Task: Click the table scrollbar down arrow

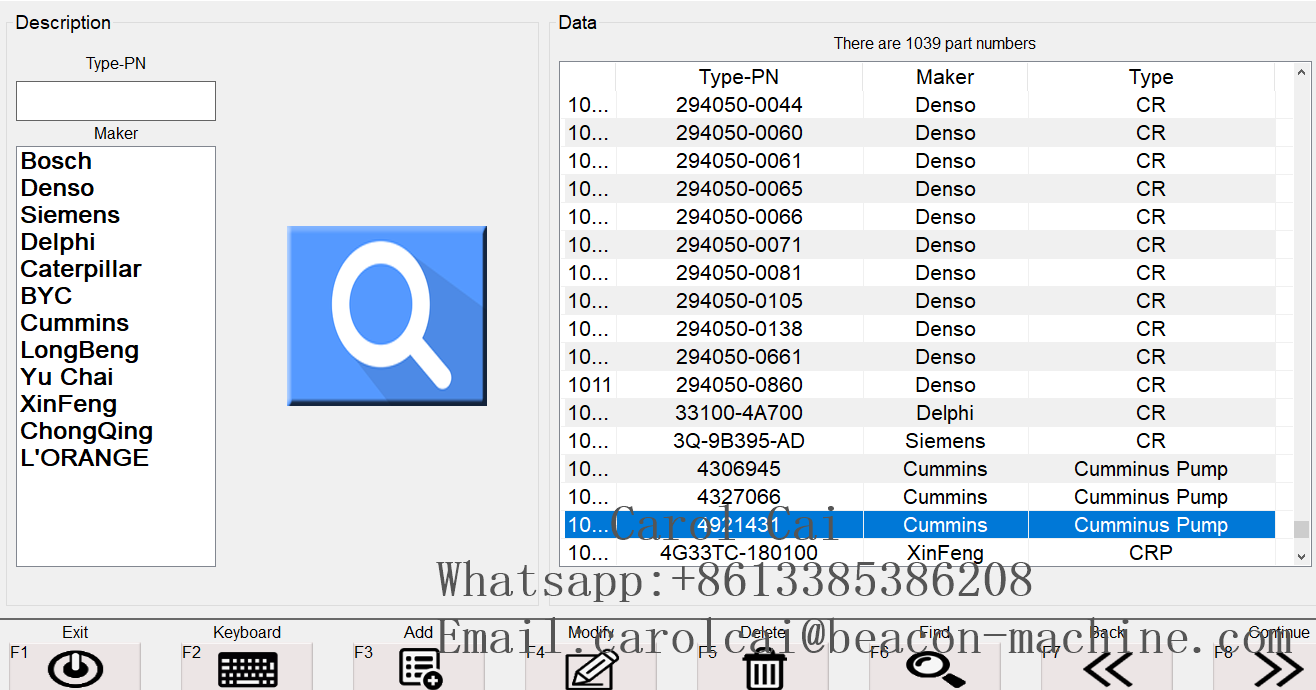Action: pyautogui.click(x=1301, y=556)
